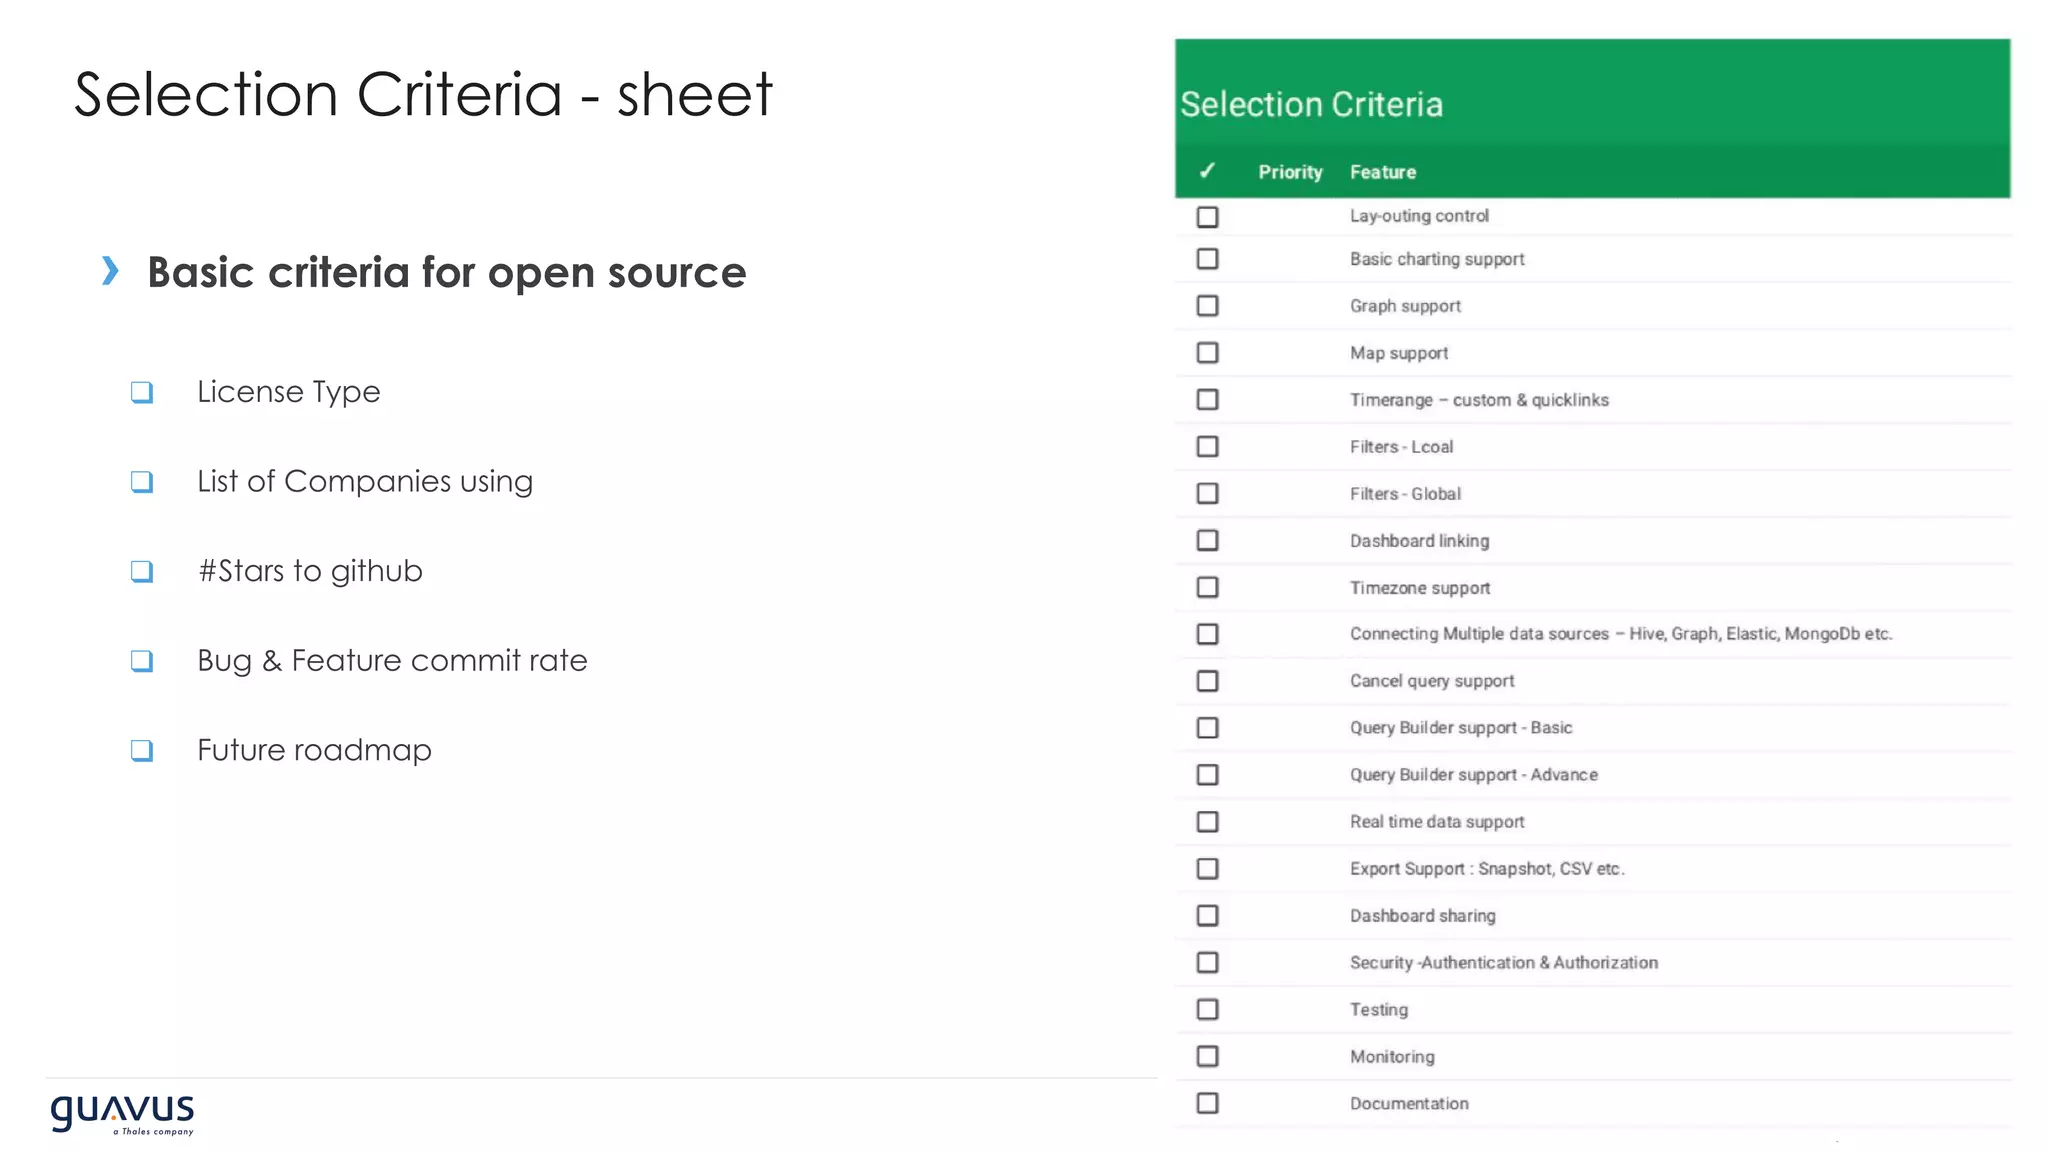Click the Priority column header
This screenshot has height=1152, width=2048.
pos(1290,172)
